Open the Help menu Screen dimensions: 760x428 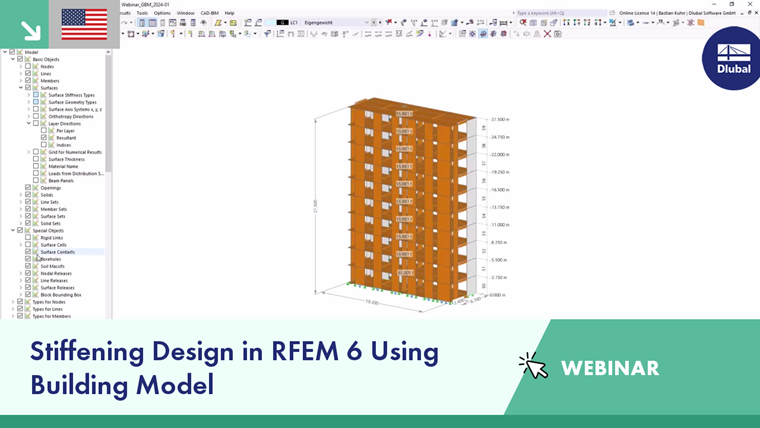pyautogui.click(x=229, y=13)
